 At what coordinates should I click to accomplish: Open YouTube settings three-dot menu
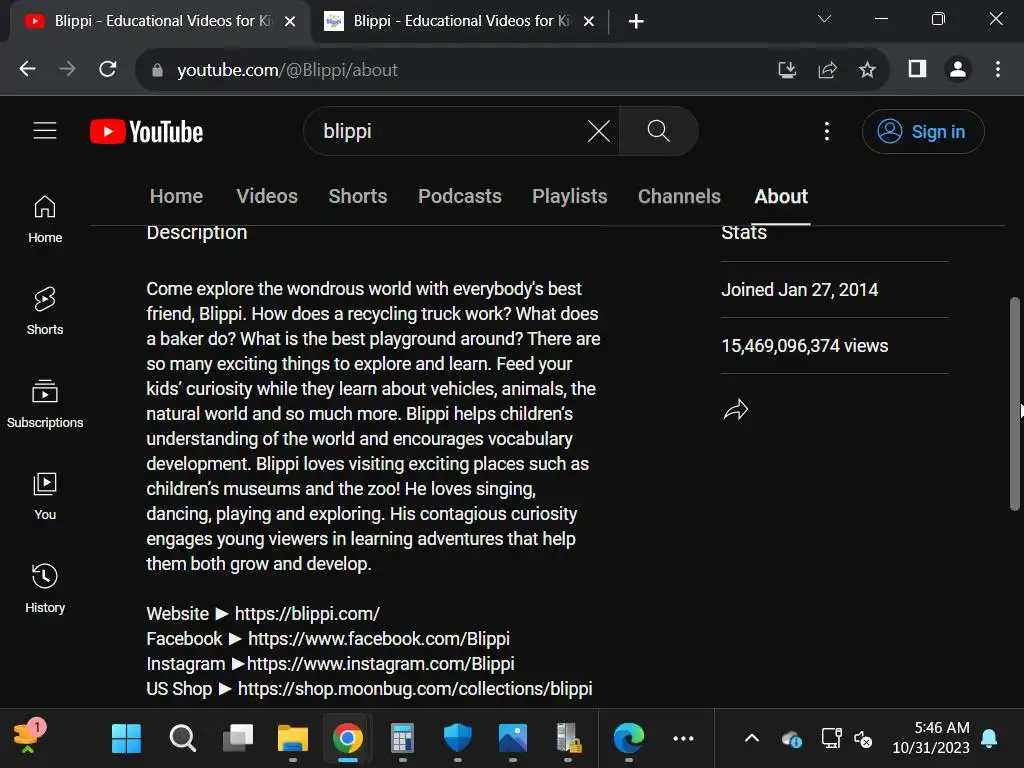827,131
